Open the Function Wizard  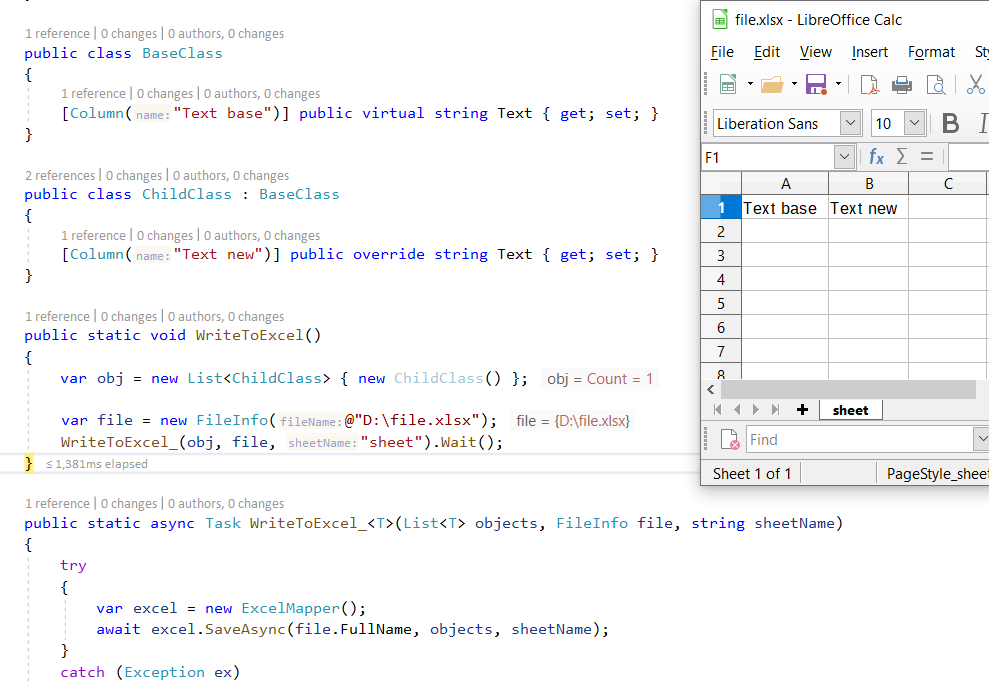[877, 156]
